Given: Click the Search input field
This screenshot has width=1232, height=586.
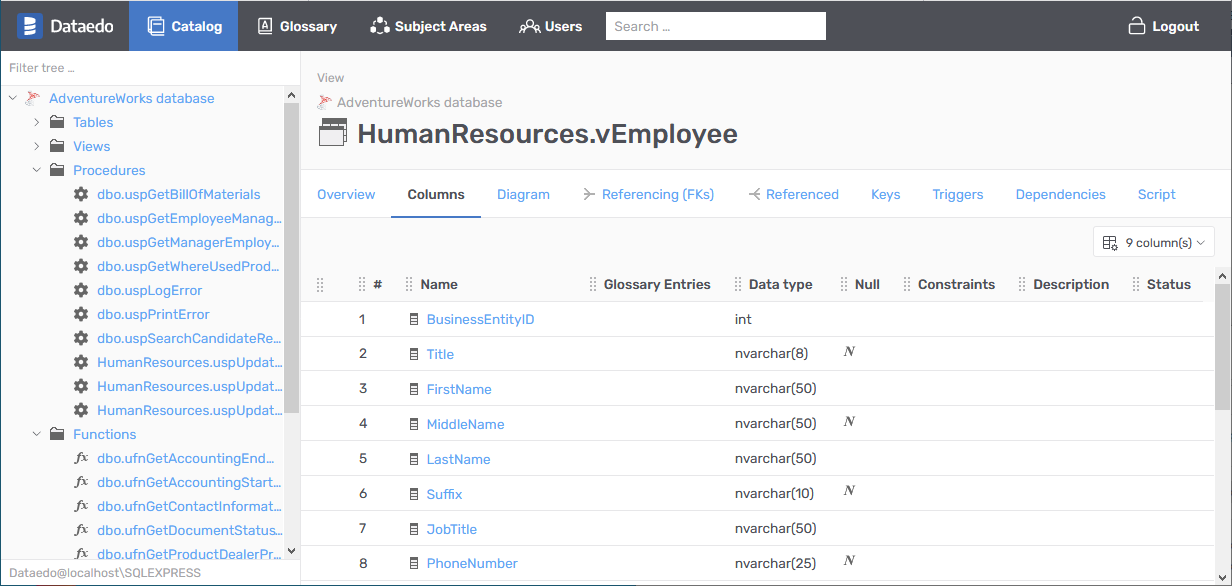Looking at the screenshot, I should pyautogui.click(x=715, y=26).
